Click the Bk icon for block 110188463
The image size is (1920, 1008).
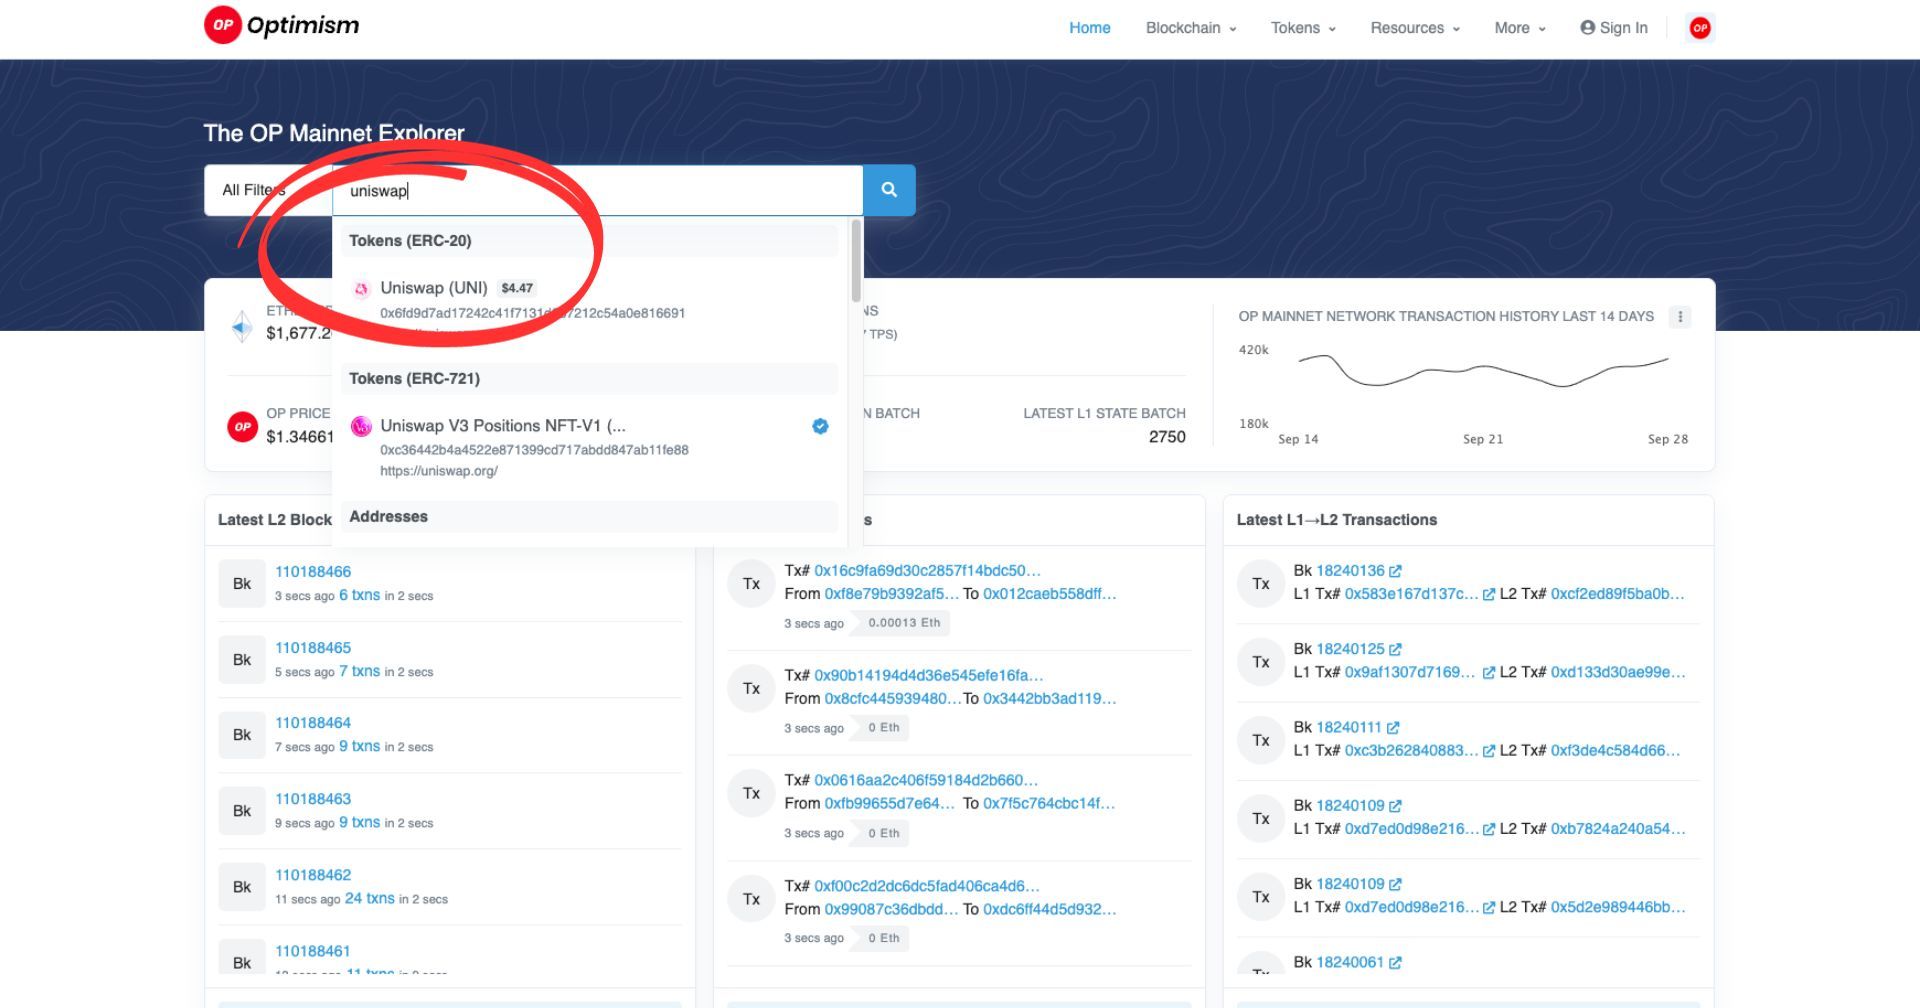point(242,811)
